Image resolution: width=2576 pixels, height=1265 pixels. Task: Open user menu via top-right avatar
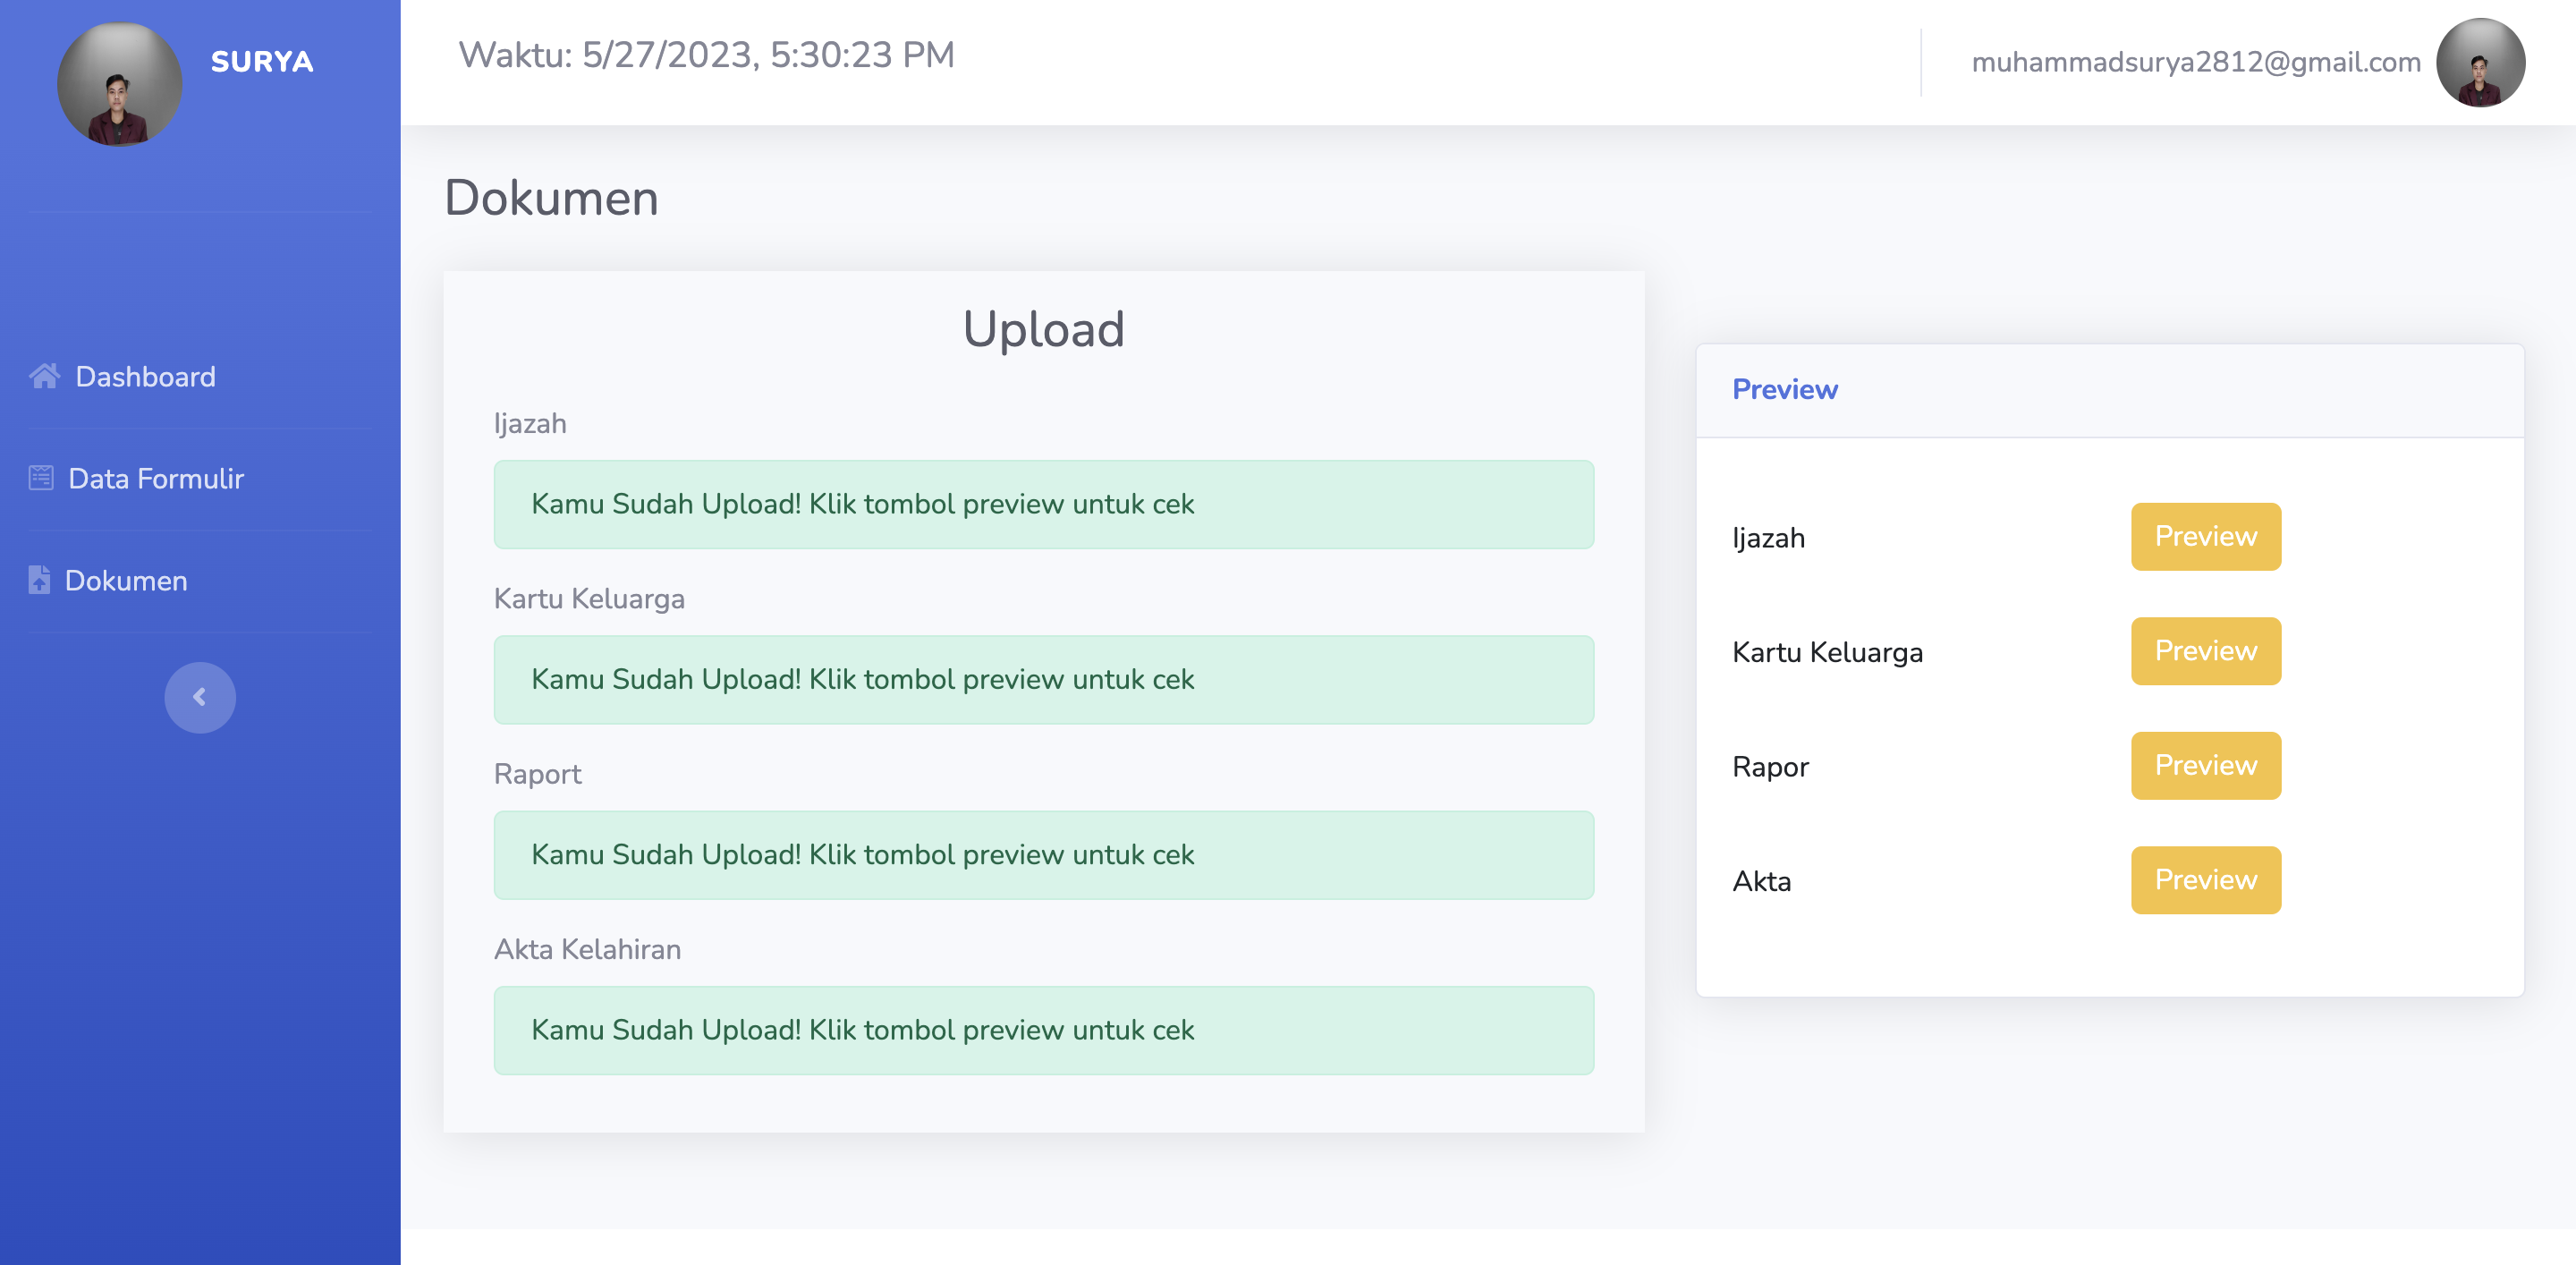point(2479,62)
